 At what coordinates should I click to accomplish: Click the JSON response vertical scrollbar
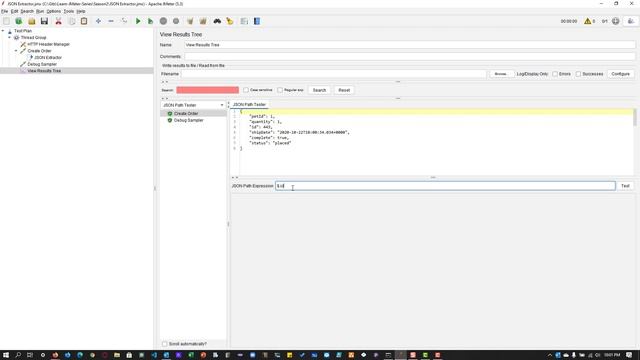(634, 117)
